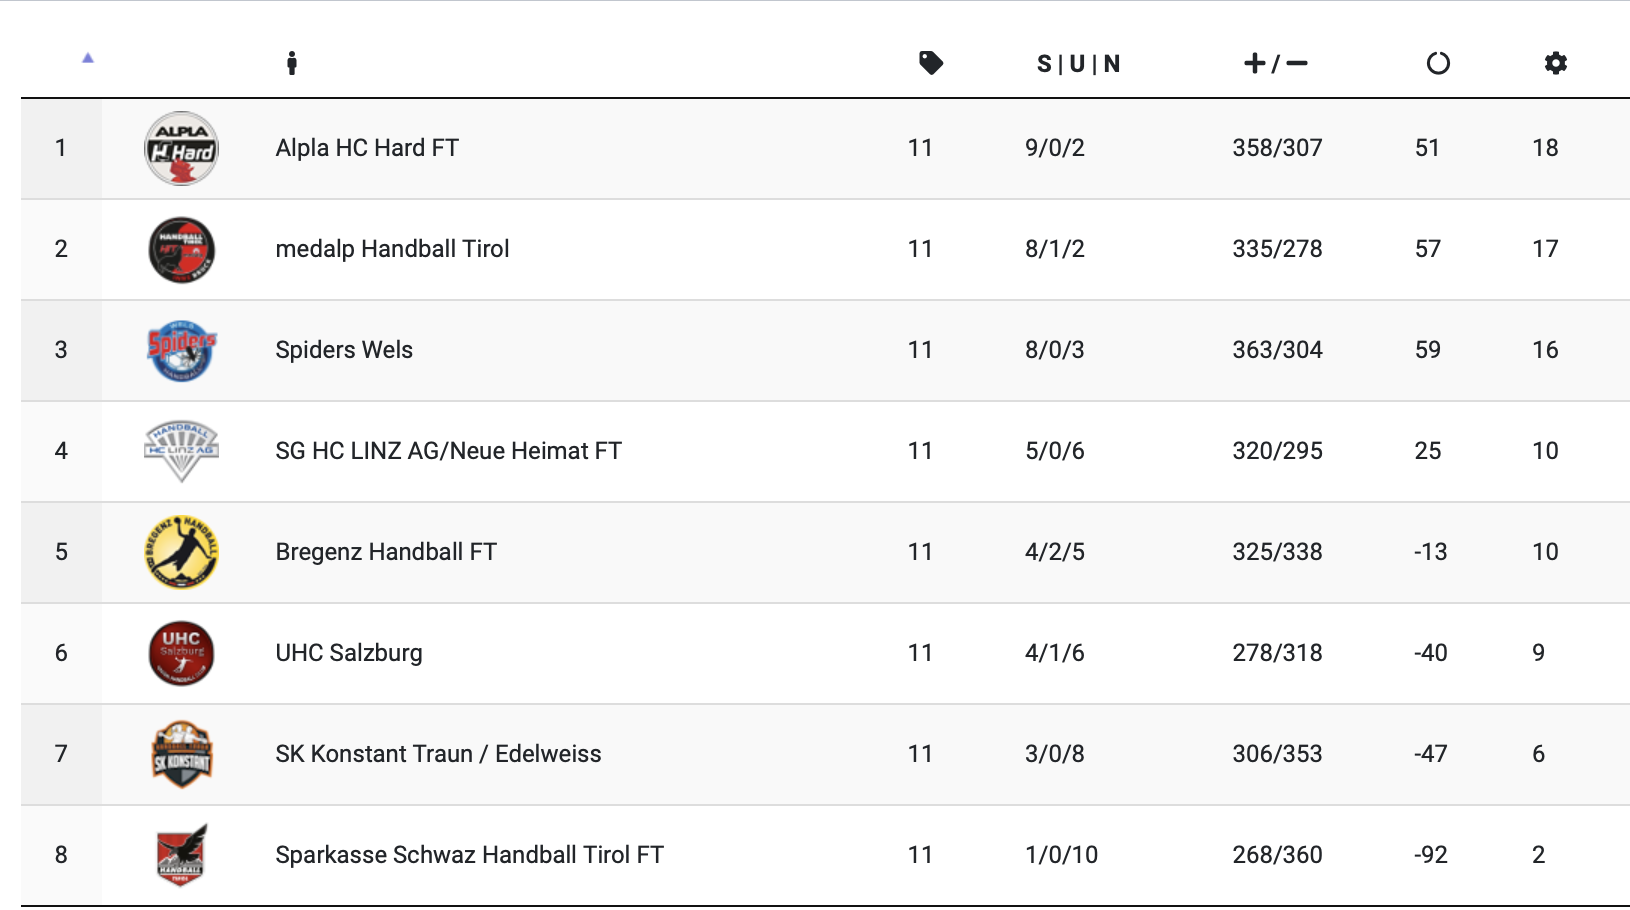Sort by games played tag icon
The width and height of the screenshot is (1630, 910).
(x=931, y=64)
